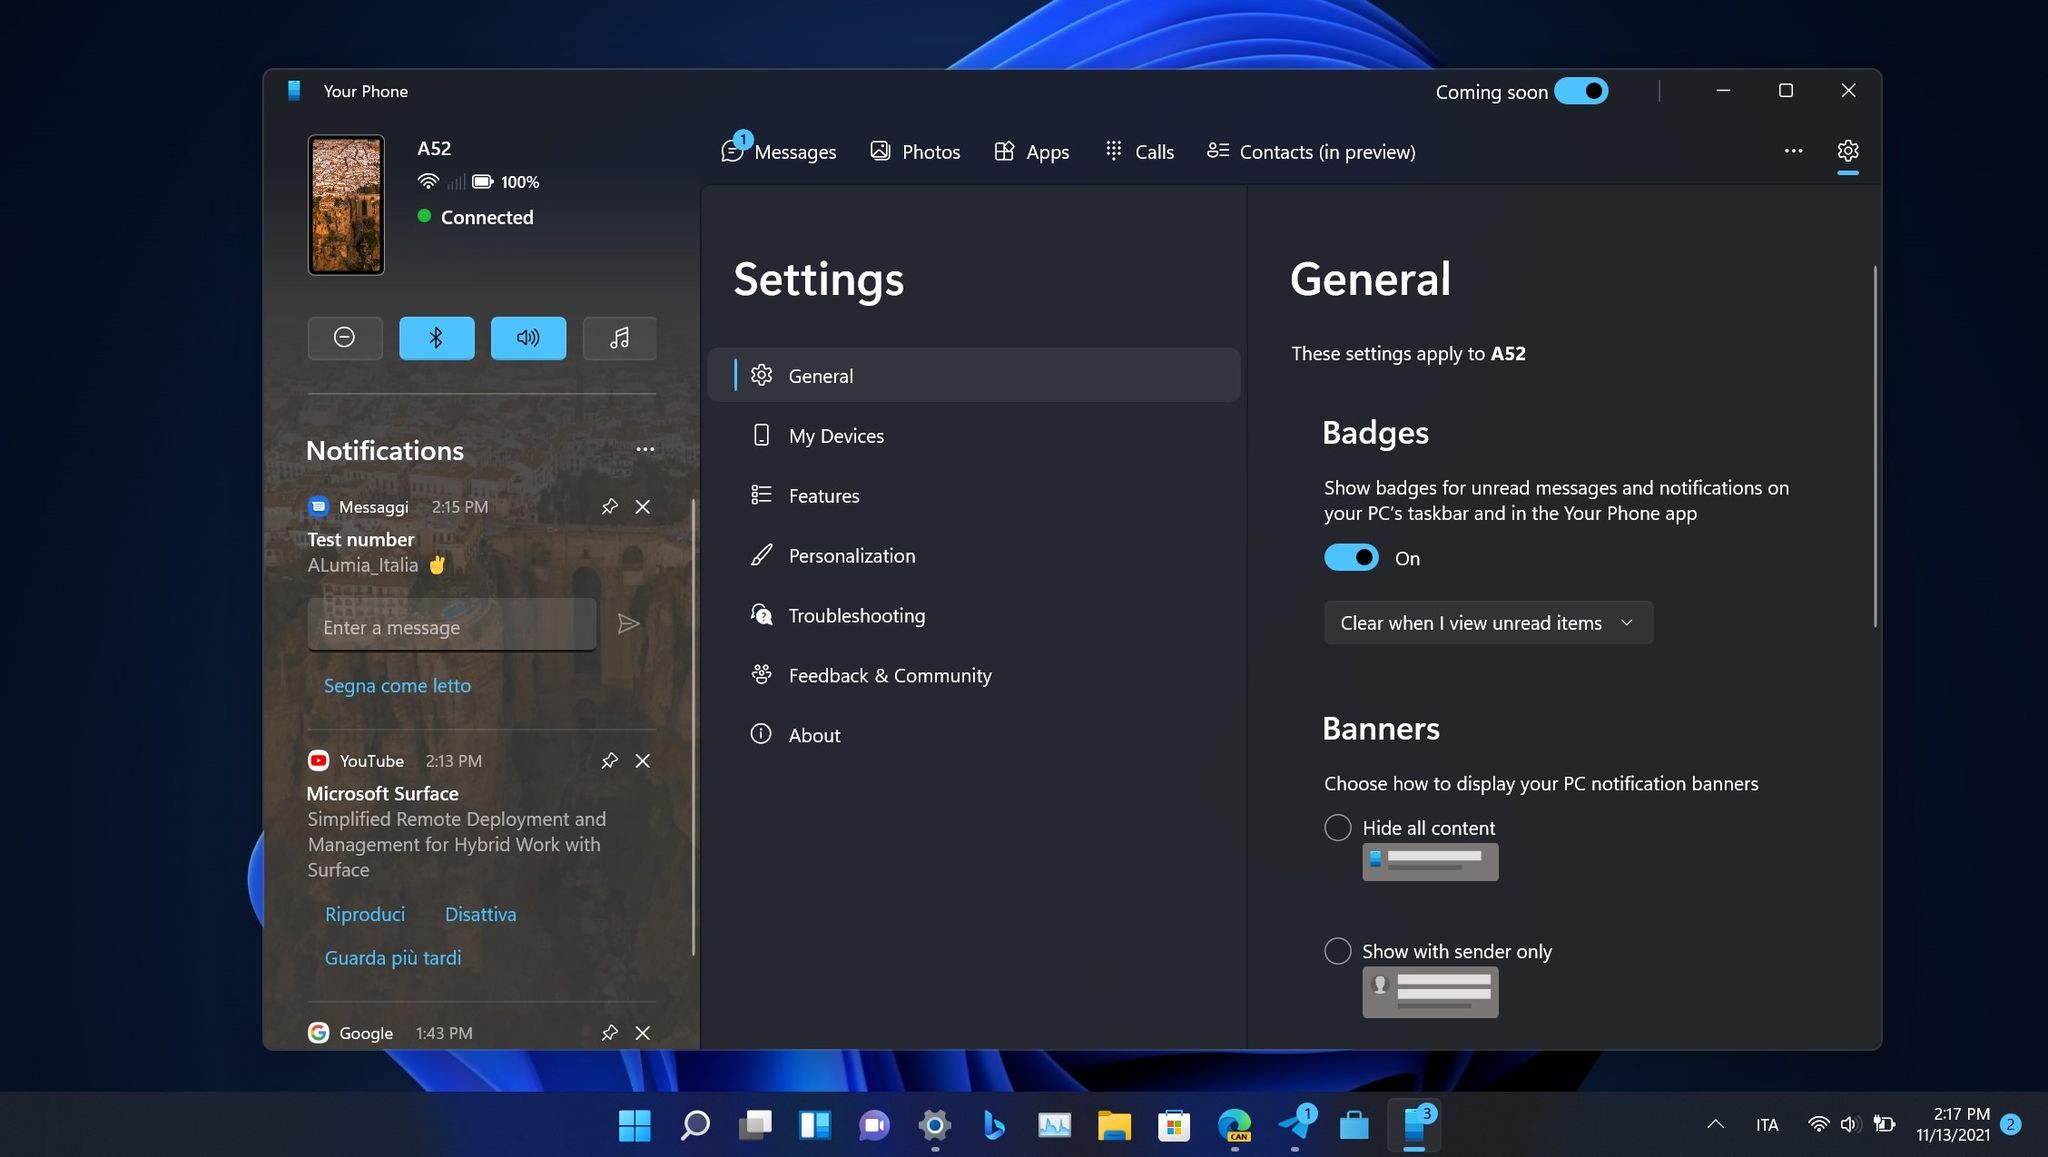Open the music playback controls icon
The image size is (2048, 1157).
619,338
